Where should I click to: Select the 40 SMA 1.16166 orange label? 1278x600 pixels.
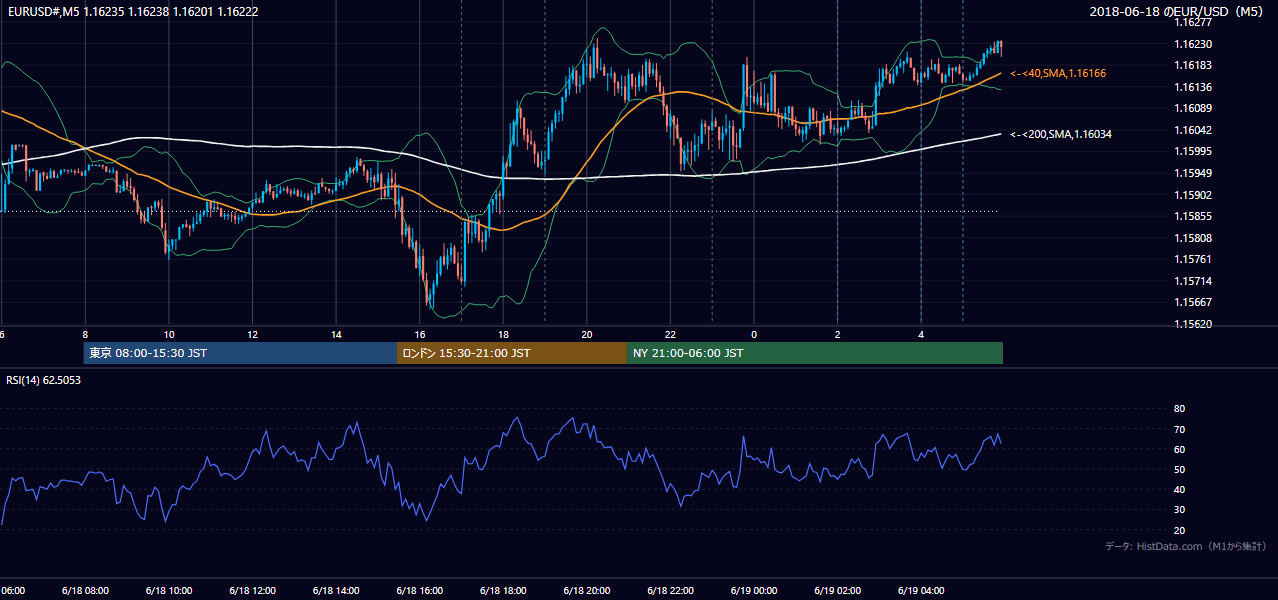[x=1058, y=73]
